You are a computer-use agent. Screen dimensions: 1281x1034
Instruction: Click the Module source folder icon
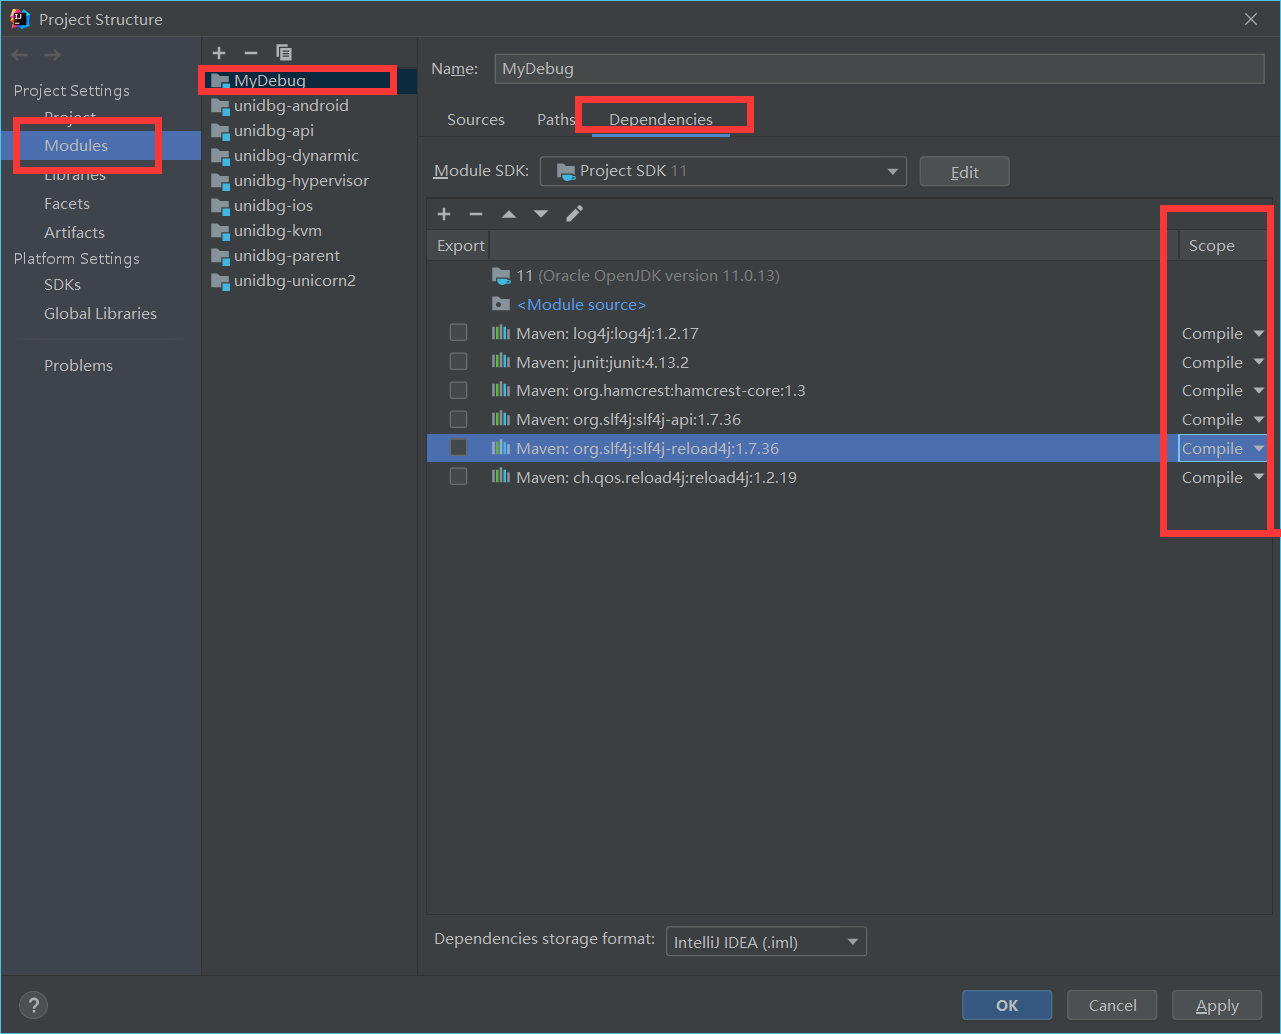[x=501, y=304]
